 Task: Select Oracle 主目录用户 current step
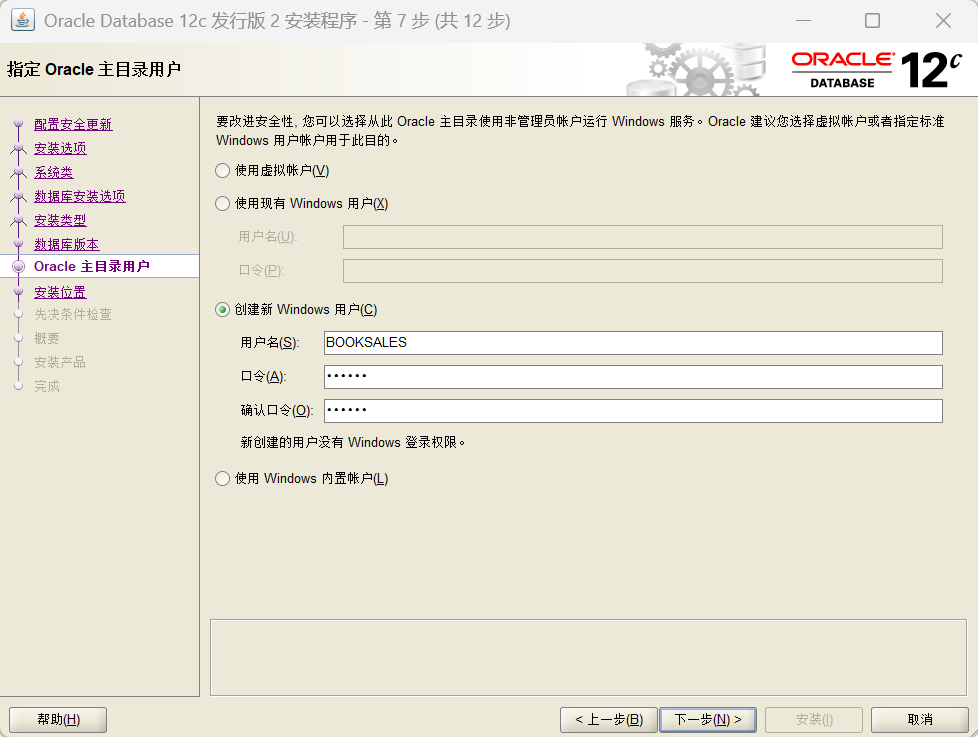click(92, 266)
